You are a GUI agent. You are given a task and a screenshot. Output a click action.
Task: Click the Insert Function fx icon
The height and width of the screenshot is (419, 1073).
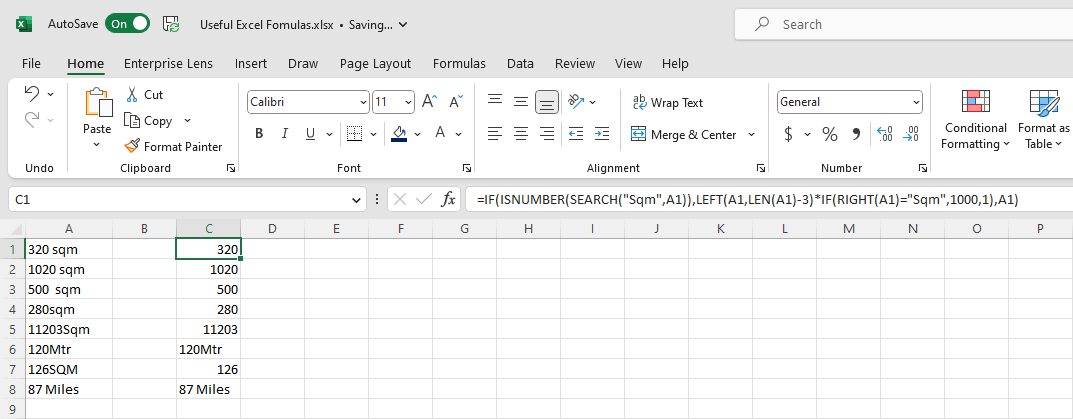coord(449,199)
